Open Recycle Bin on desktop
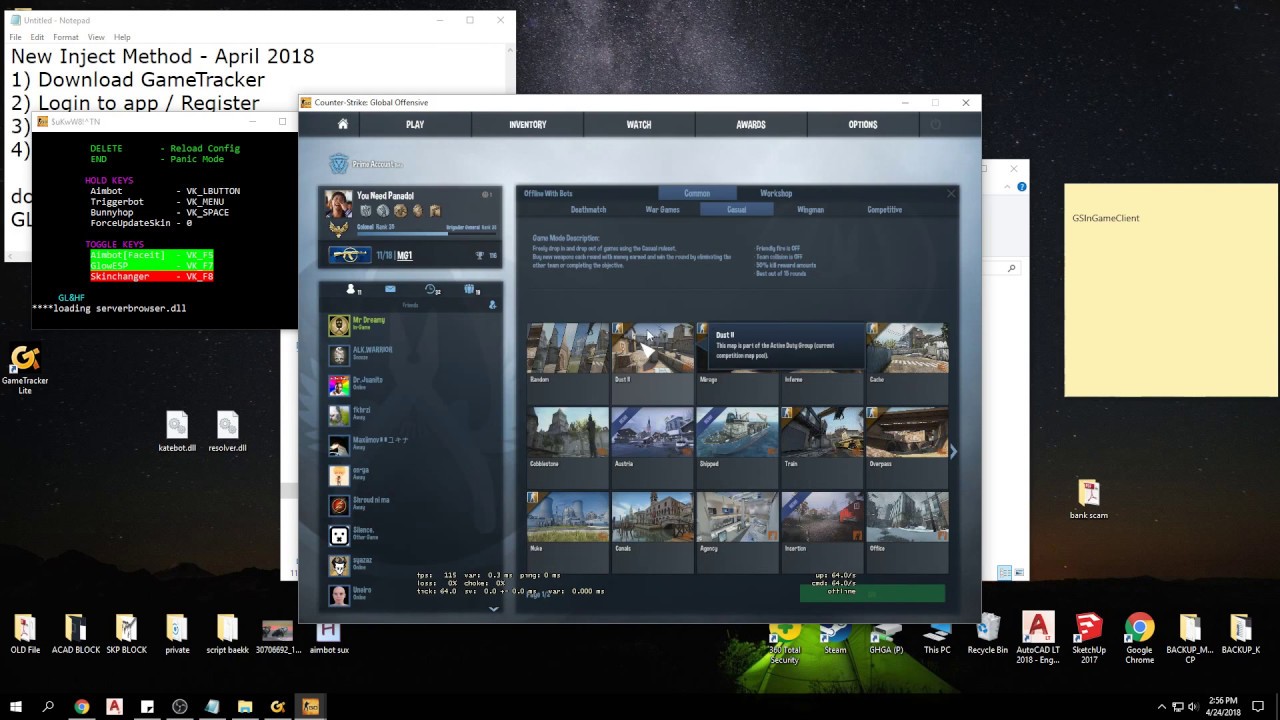Viewport: 1280px width, 720px height. click(987, 634)
